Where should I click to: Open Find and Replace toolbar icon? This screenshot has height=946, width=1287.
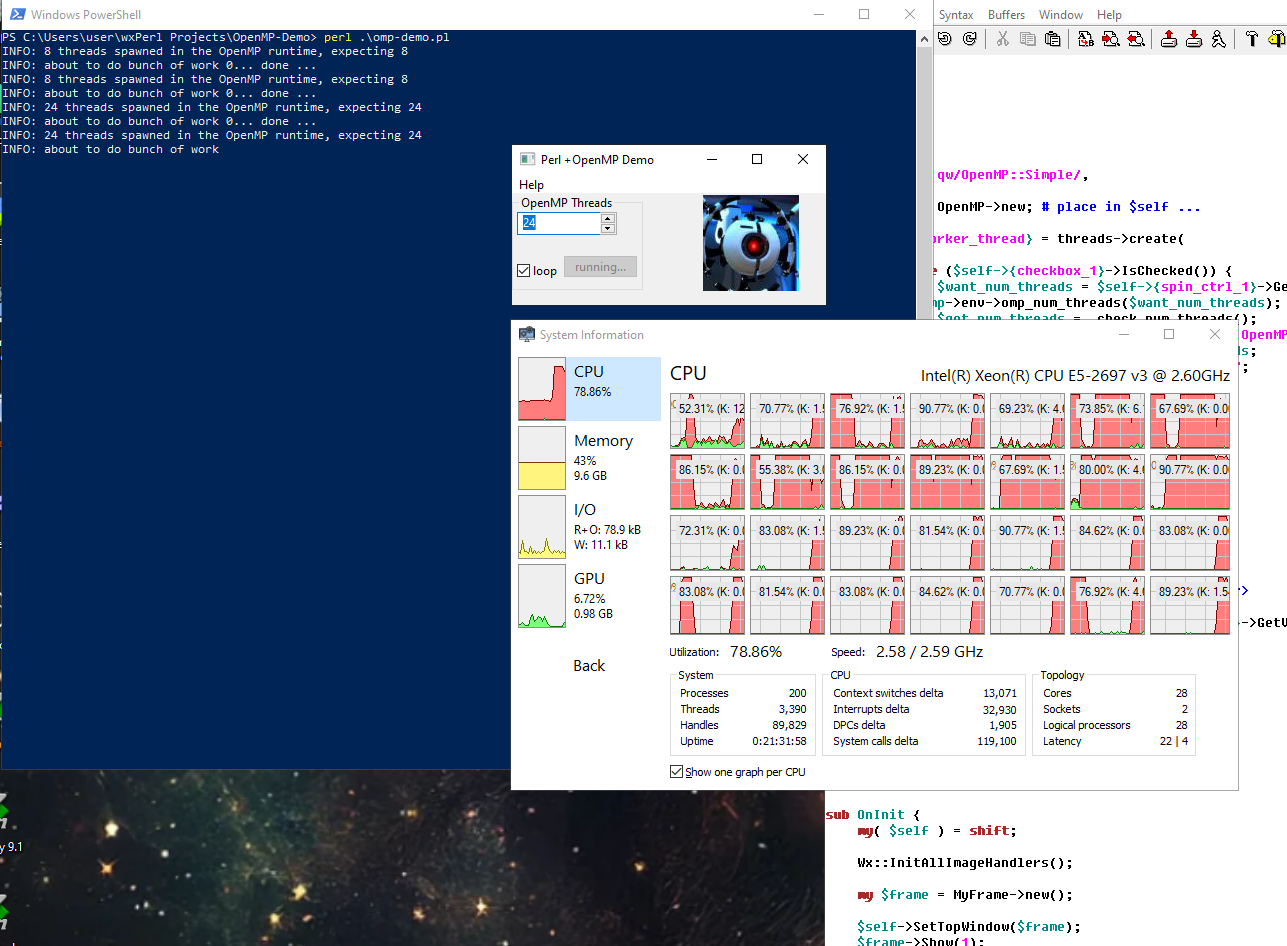1086,39
